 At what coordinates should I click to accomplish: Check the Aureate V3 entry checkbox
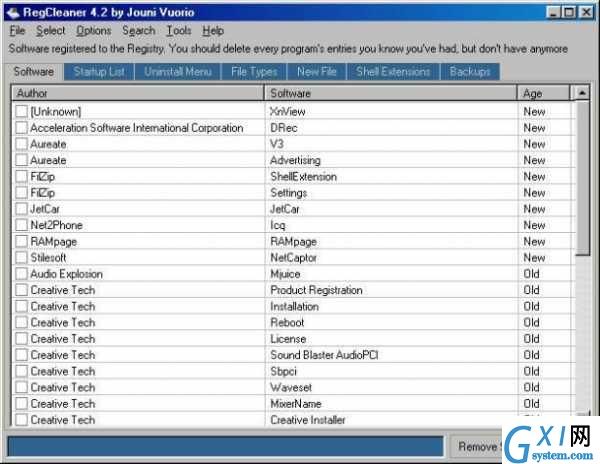point(21,144)
